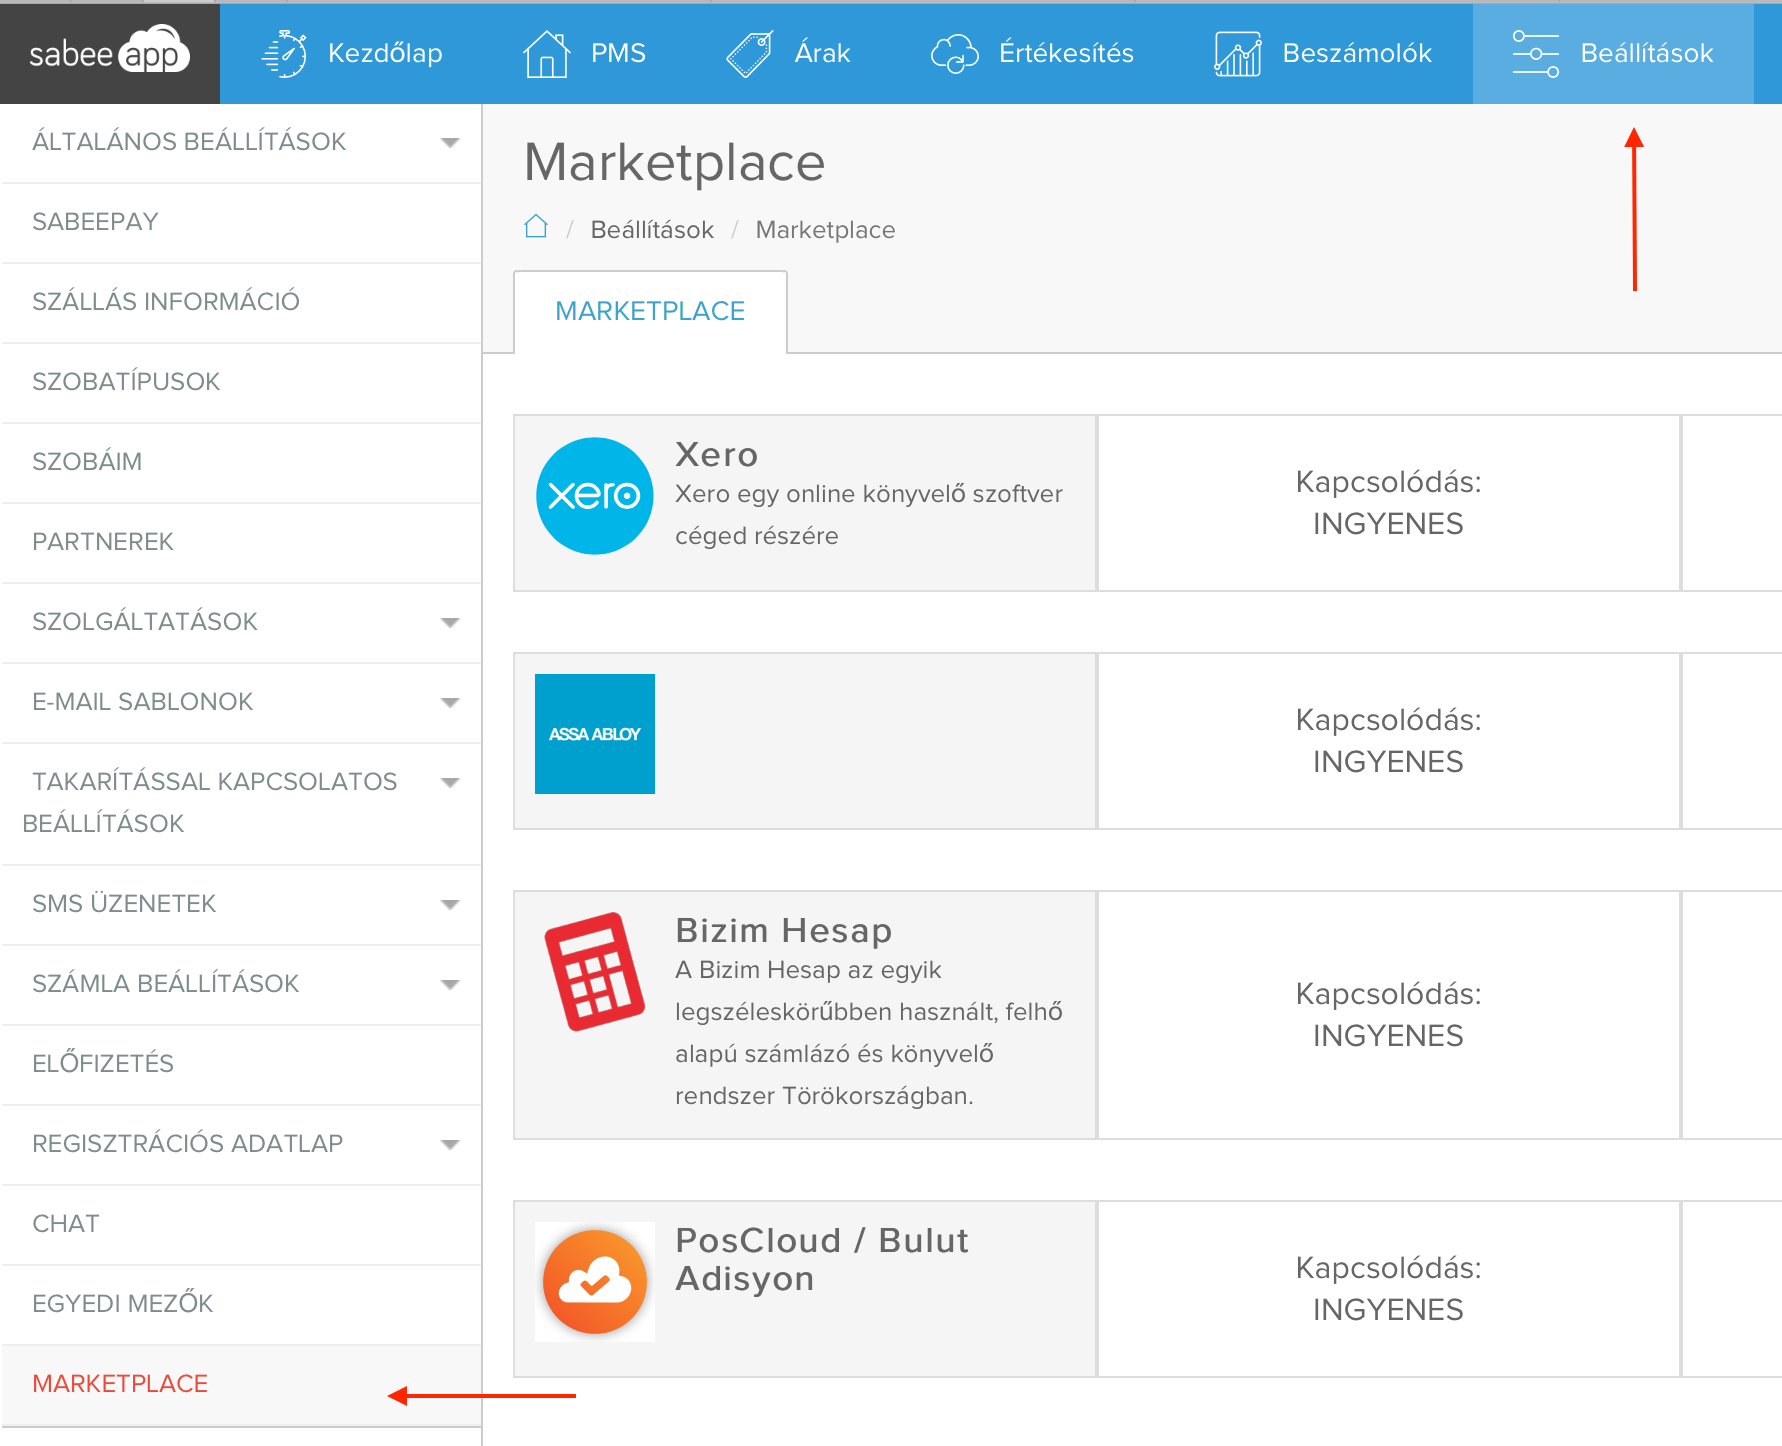Click the PosCloud / Bulut Adisyon title
The height and width of the screenshot is (1446, 1782).
click(x=822, y=1260)
